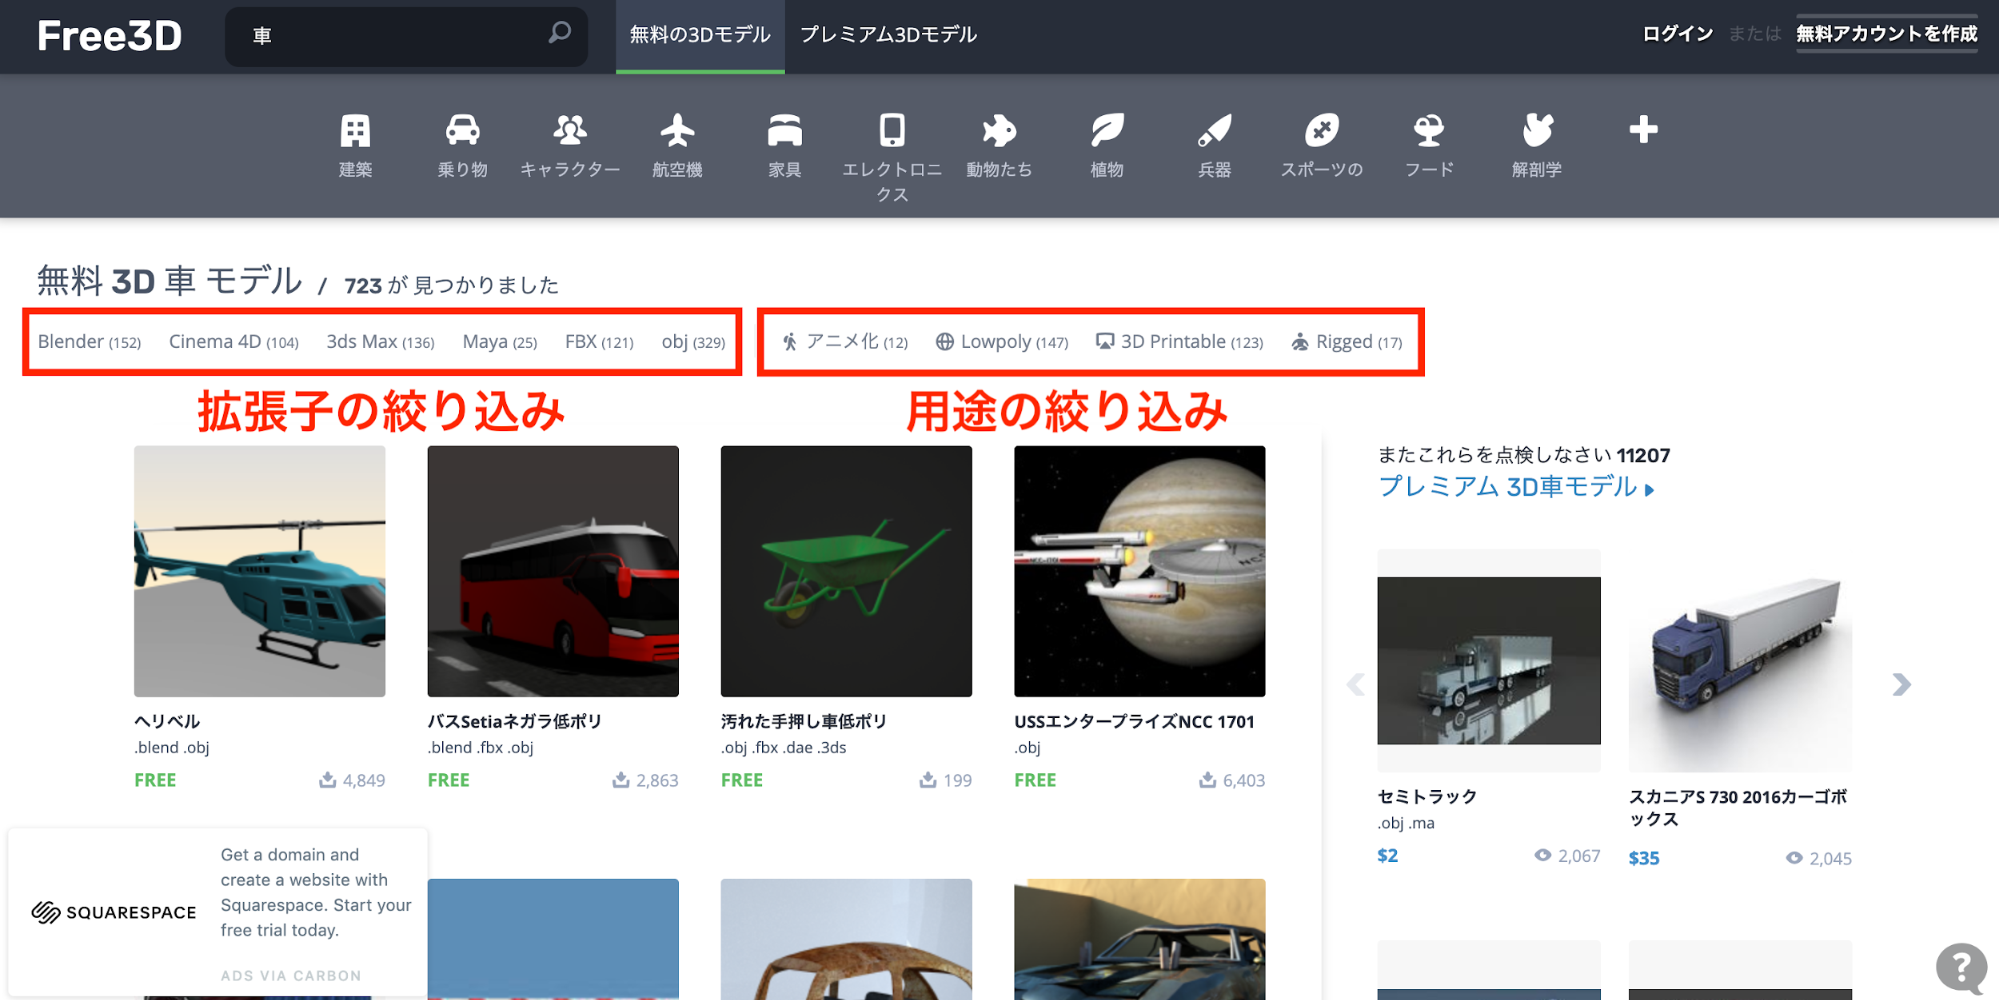Filter by Maya (25) format

pos(500,342)
